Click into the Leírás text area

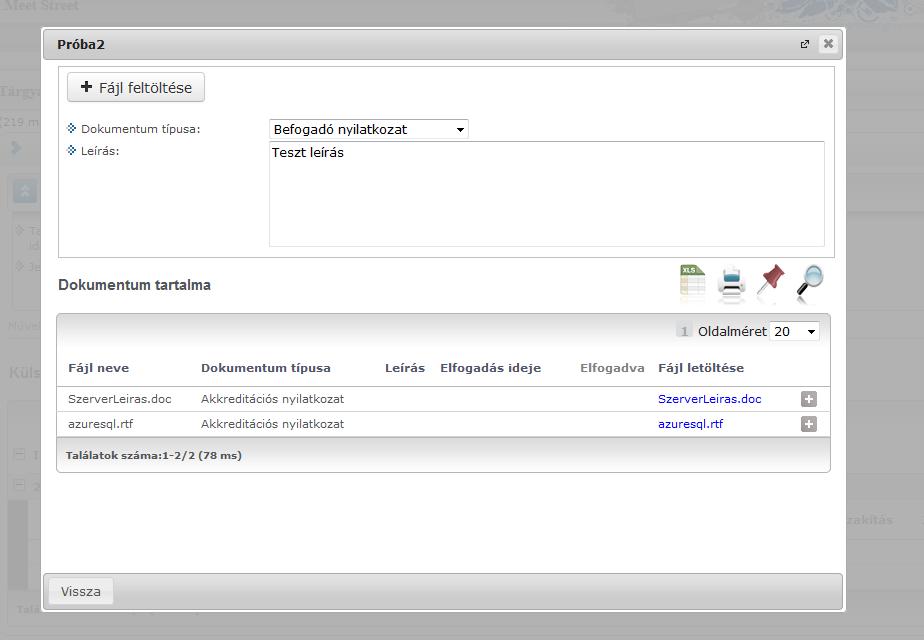546,194
